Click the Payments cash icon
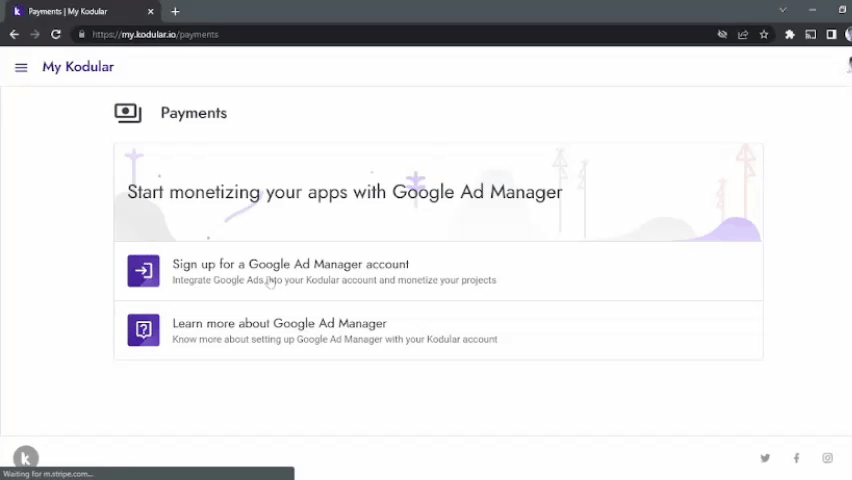Image resolution: width=852 pixels, height=480 pixels. [x=128, y=113]
